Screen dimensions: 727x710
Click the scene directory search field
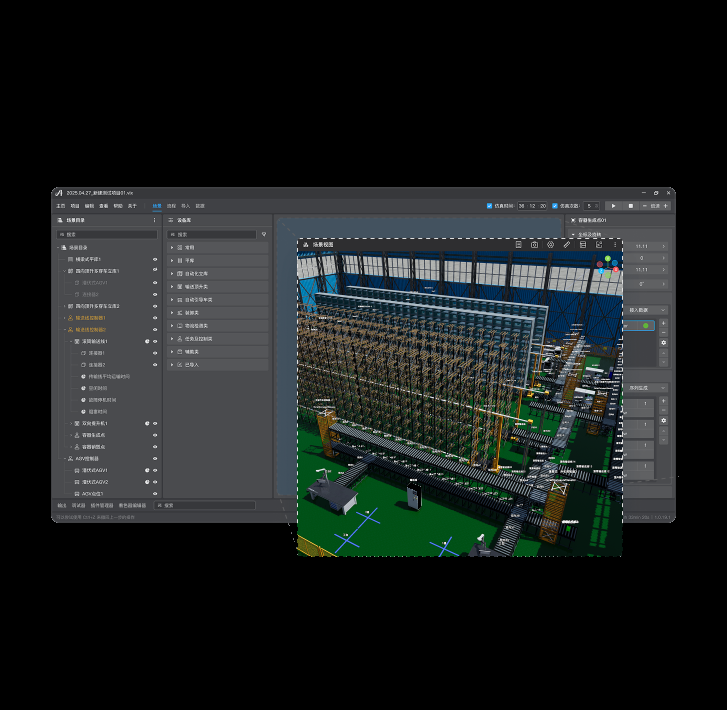click(x=107, y=235)
